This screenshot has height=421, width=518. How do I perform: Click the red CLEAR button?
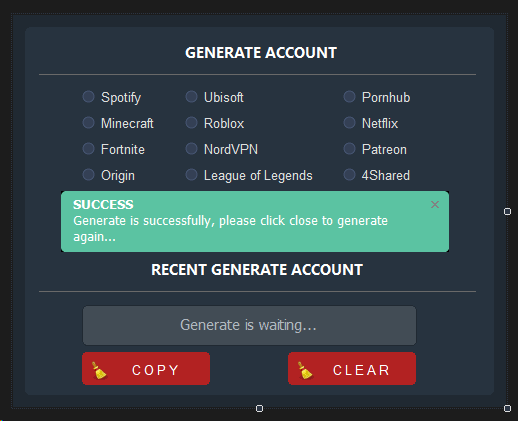352,369
